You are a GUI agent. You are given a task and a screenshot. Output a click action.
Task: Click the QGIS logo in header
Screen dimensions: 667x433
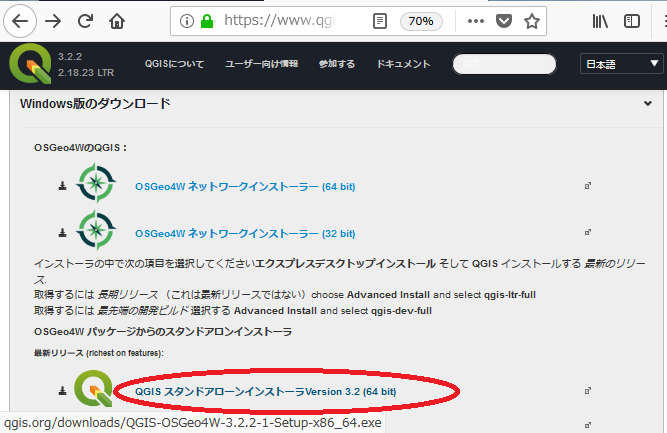pyautogui.click(x=30, y=64)
